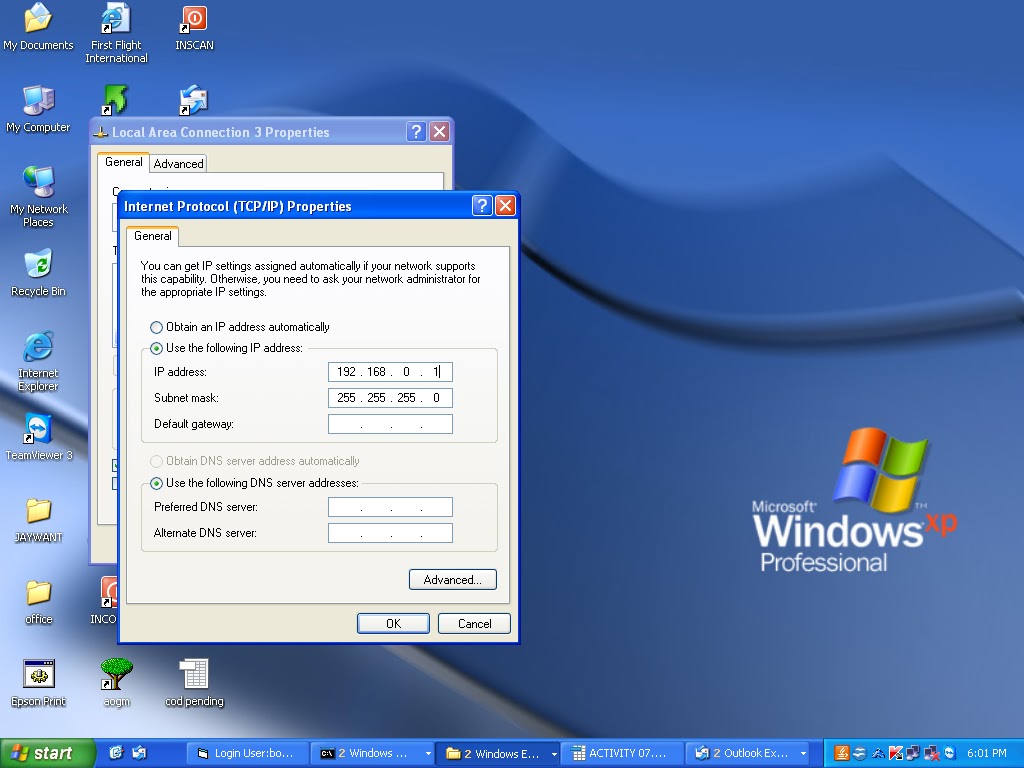This screenshot has width=1024, height=768.
Task: Open the aogm tree icon shortcut
Action: tap(116, 683)
